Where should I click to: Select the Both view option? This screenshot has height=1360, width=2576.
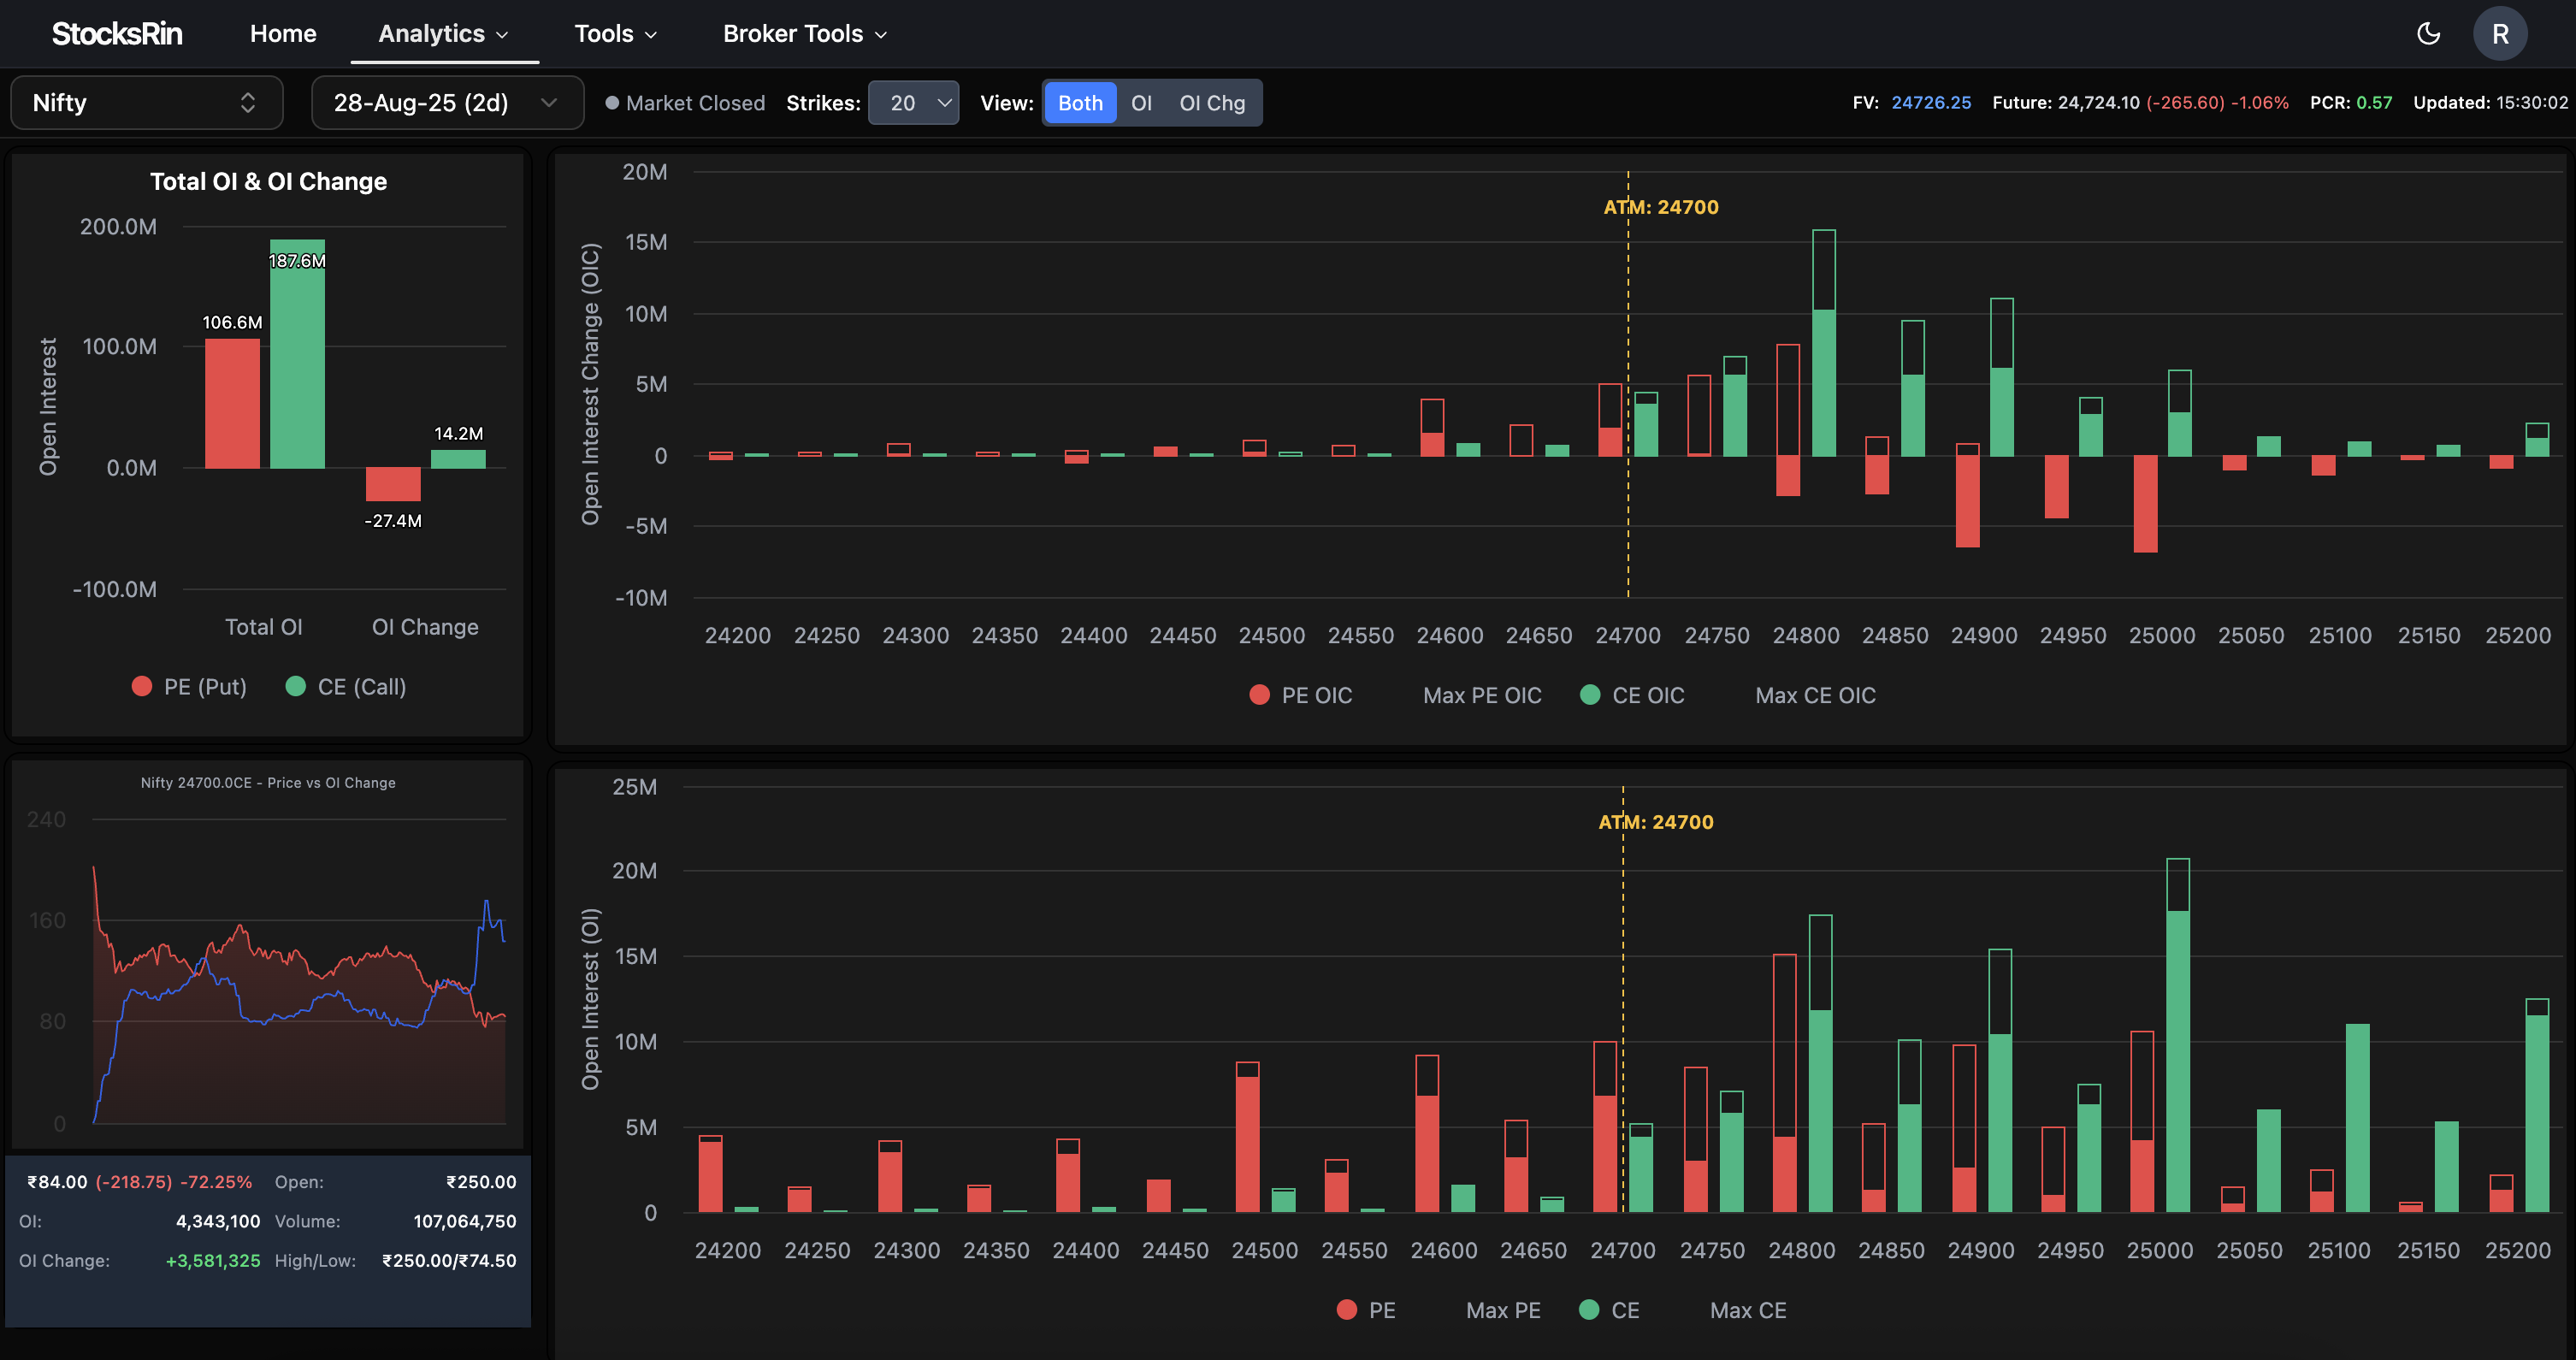(x=1080, y=103)
